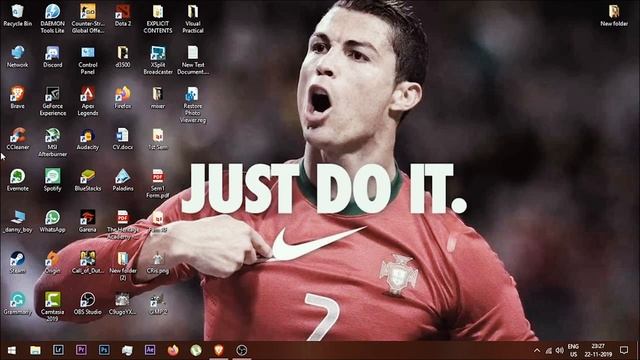Select the Firefox desktop shortcut
Viewport: 640px width, 360px height.
pos(123,98)
